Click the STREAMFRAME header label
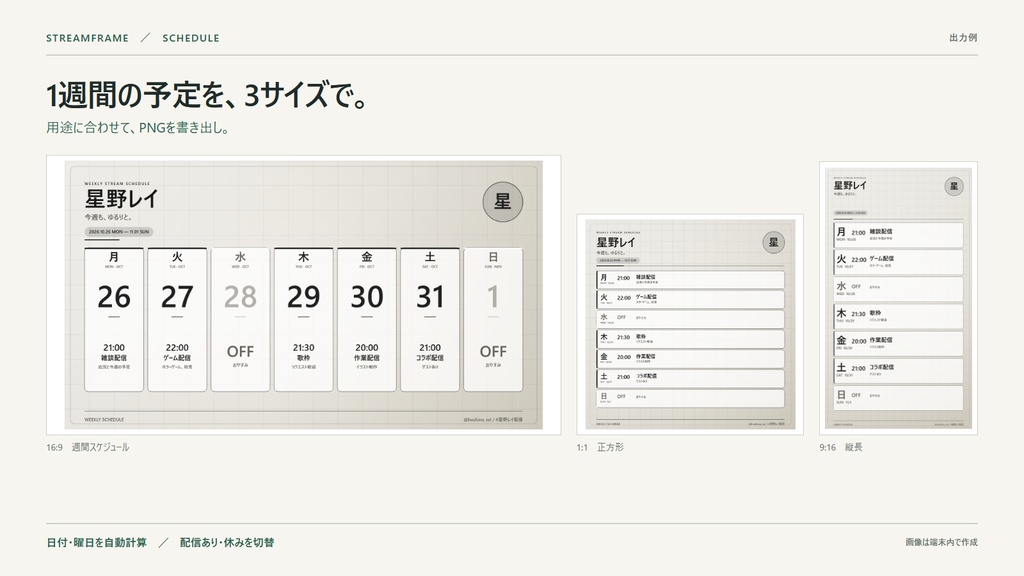The height and width of the screenshot is (576, 1024). [88, 38]
